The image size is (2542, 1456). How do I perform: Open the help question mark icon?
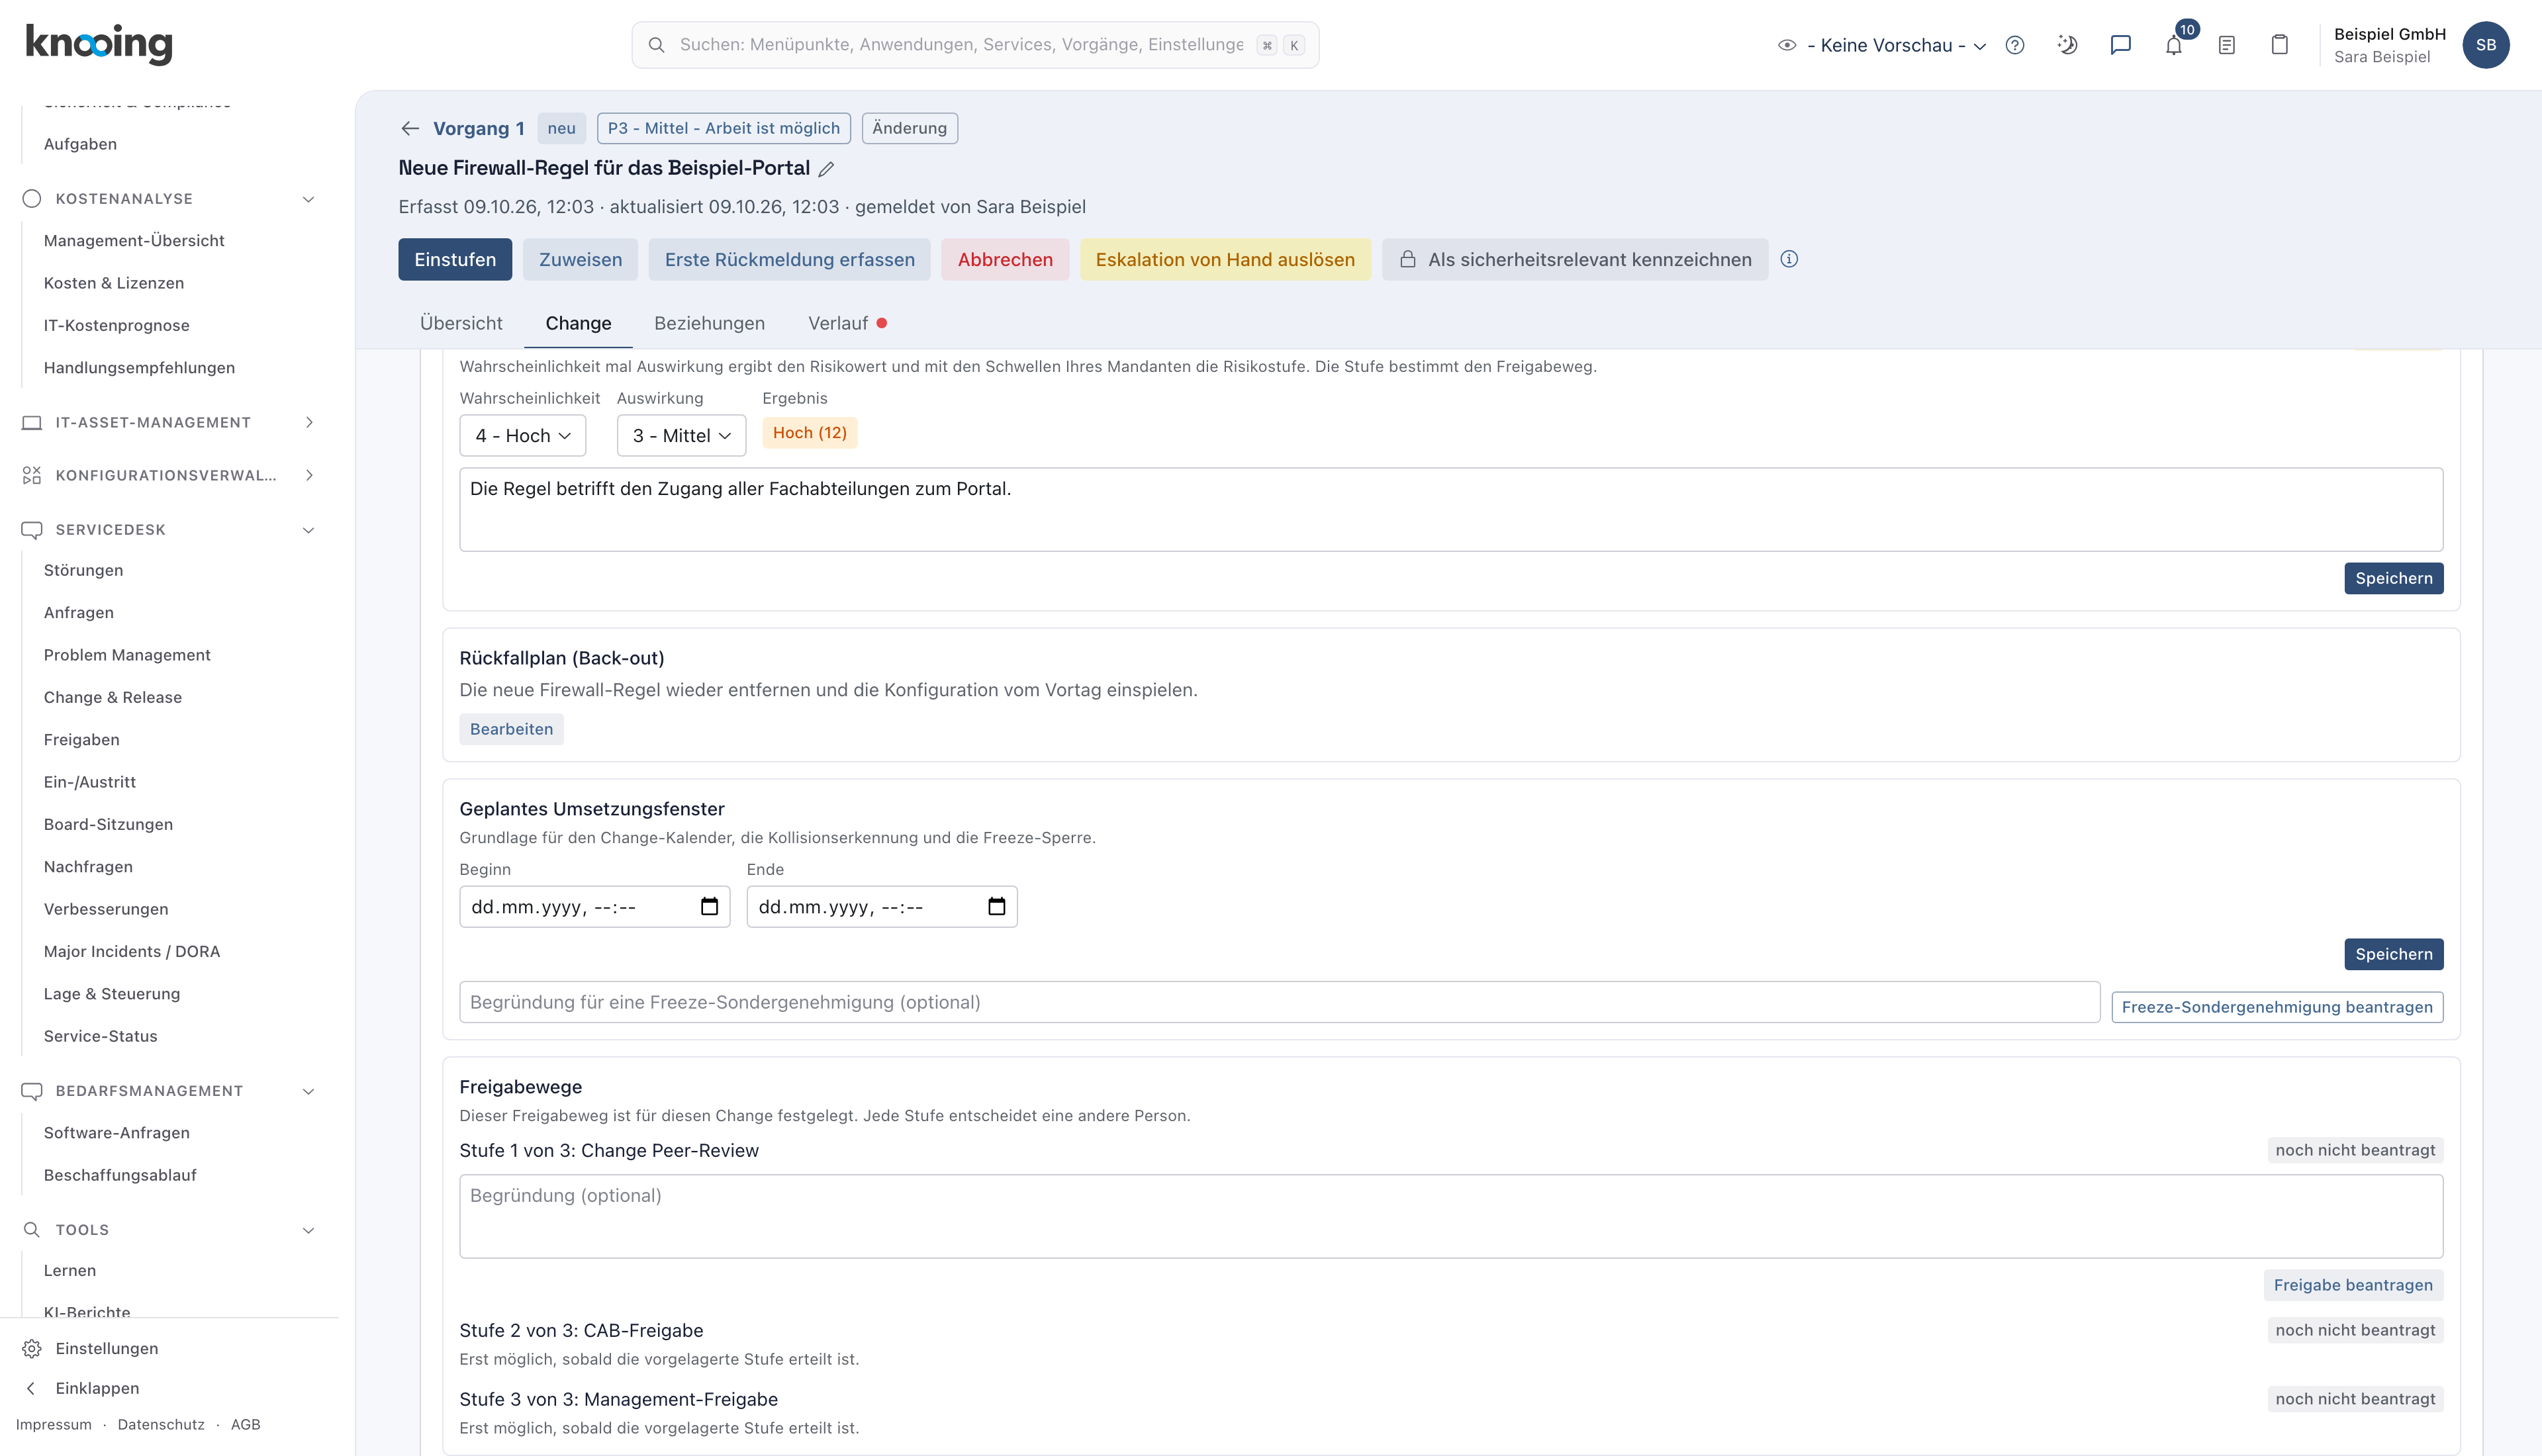click(x=2015, y=45)
